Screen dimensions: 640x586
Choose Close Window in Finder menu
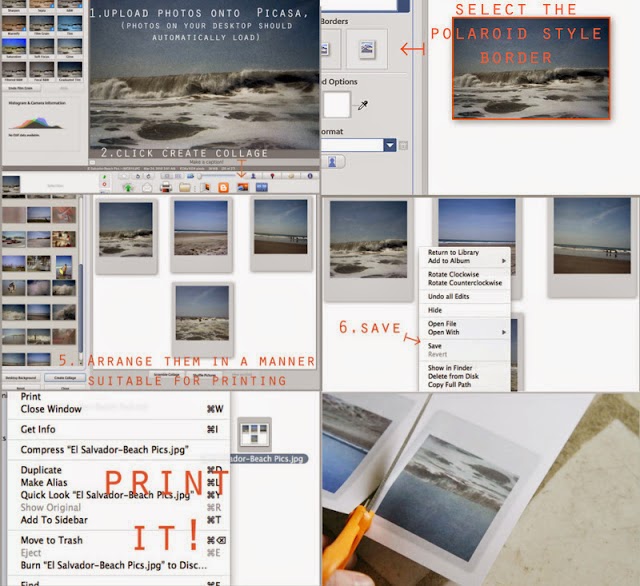118,409
